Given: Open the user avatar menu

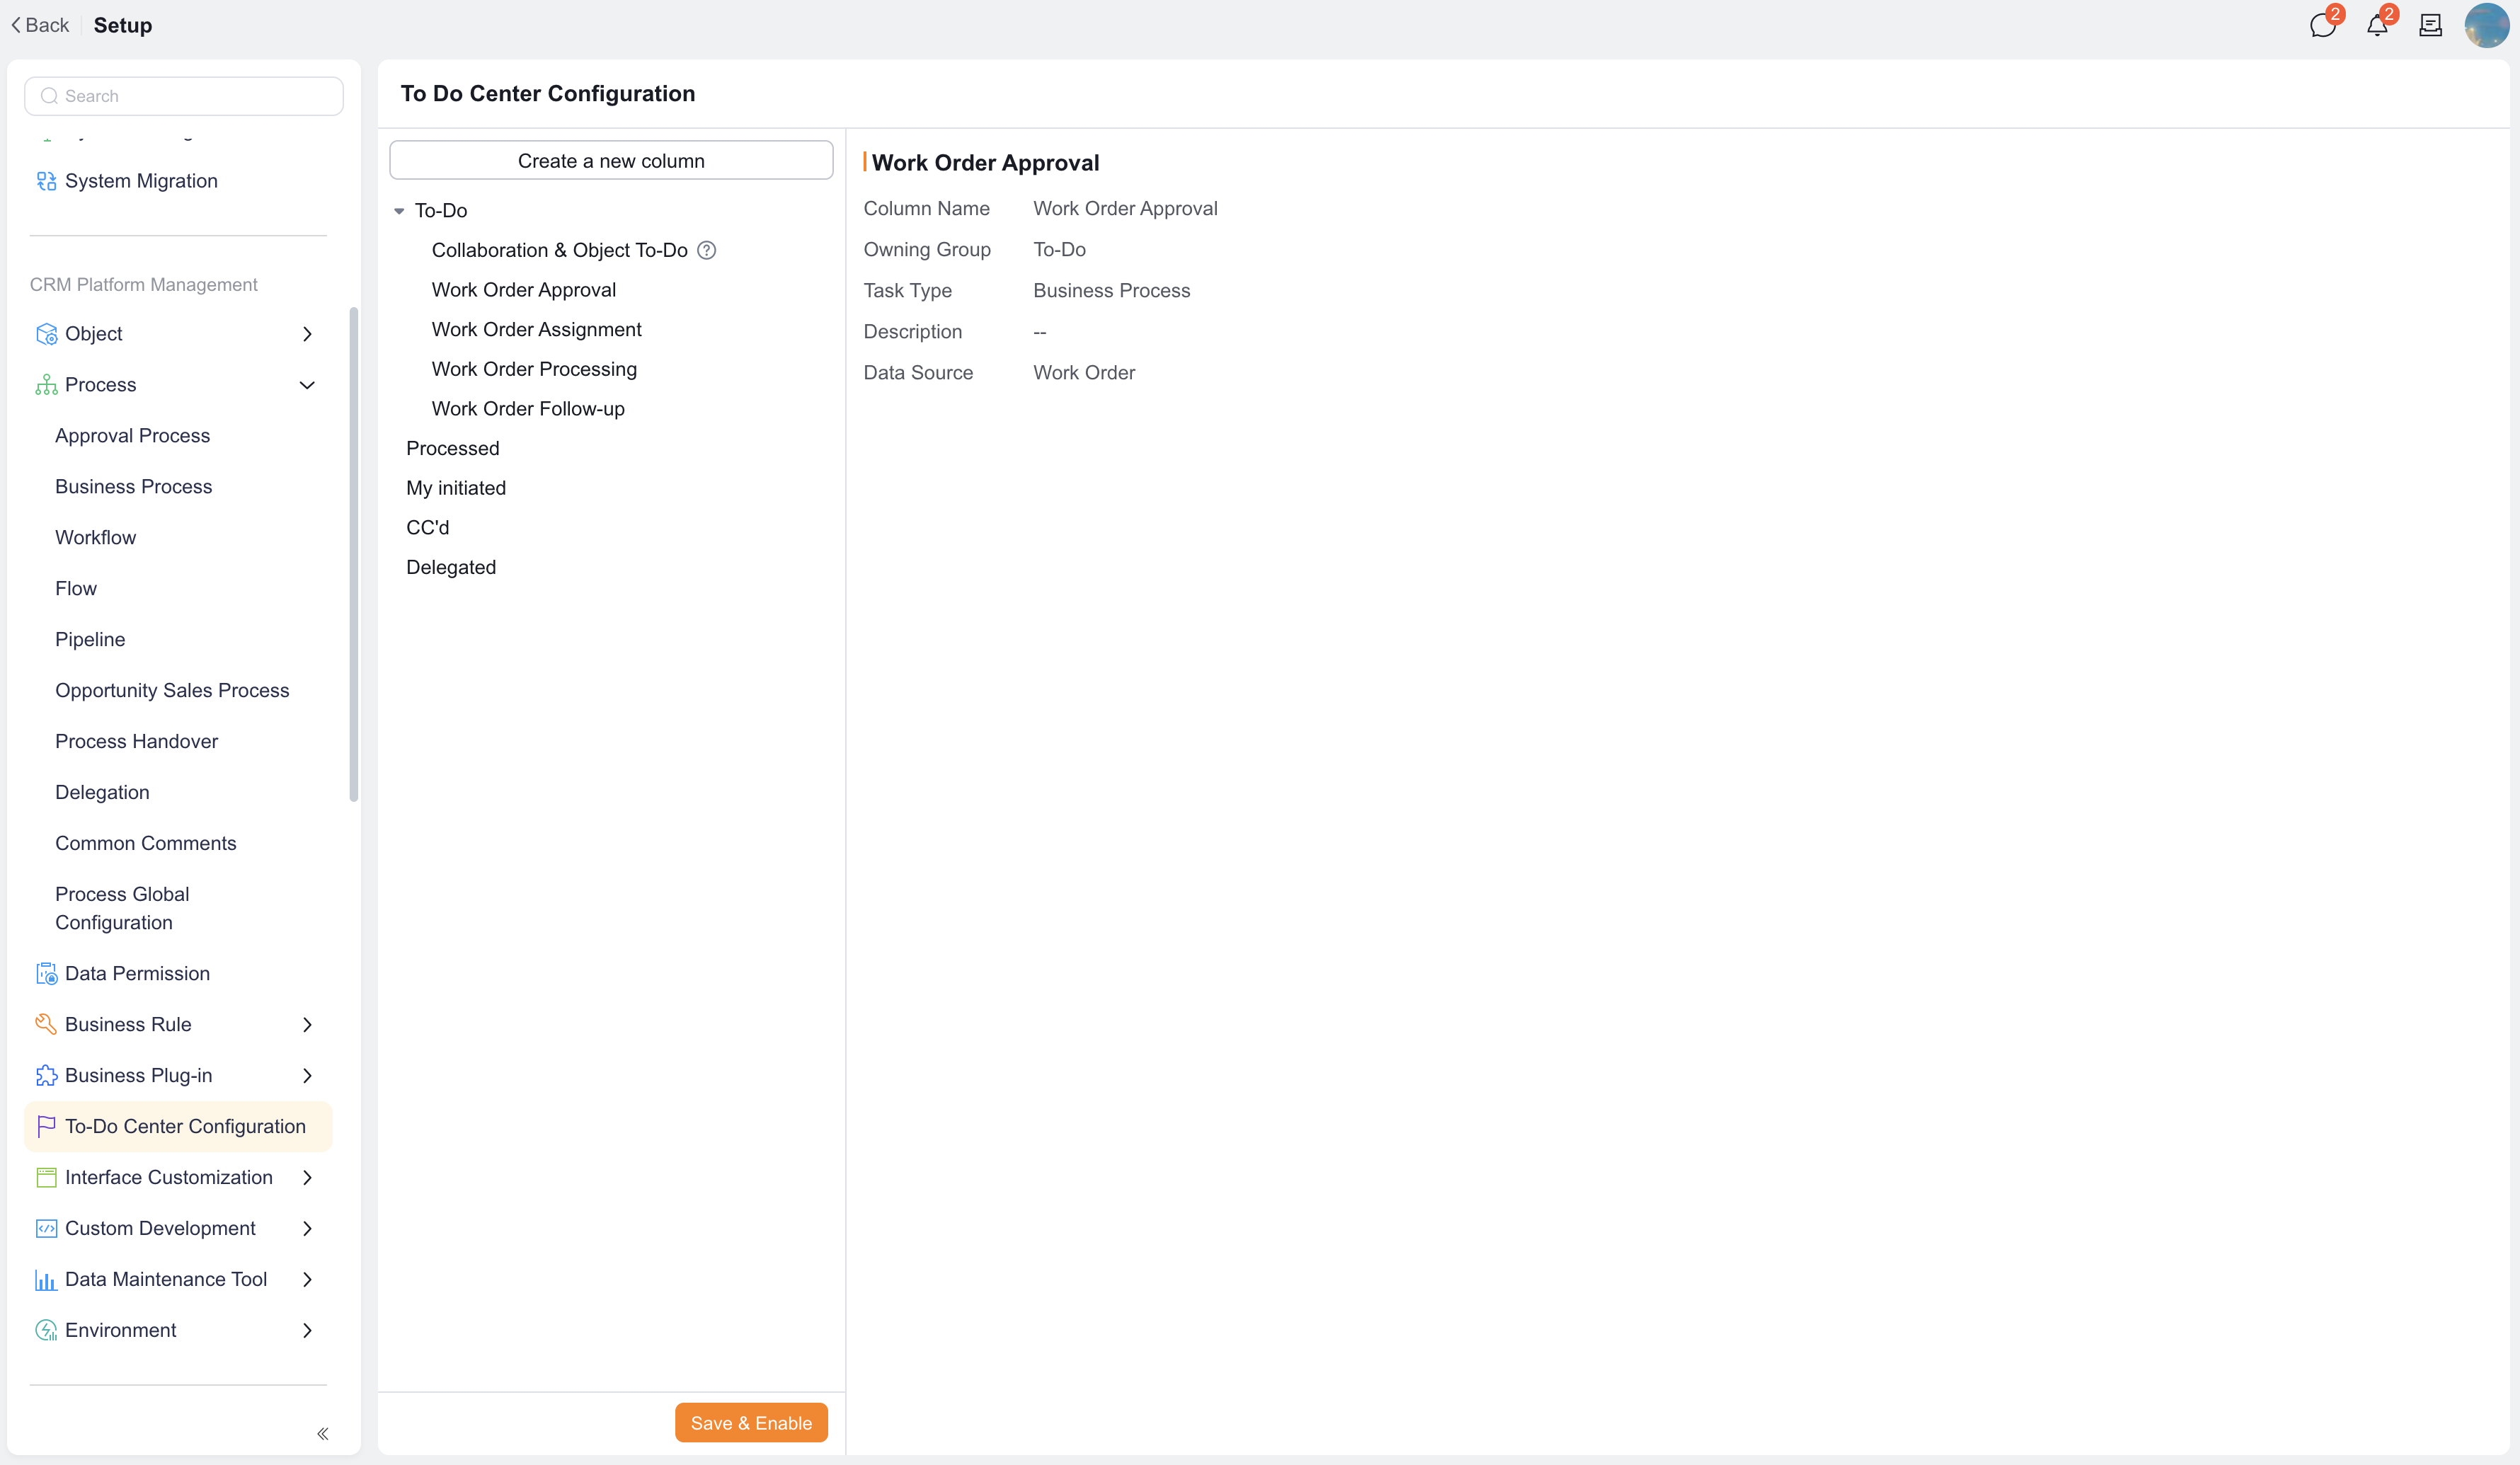Looking at the screenshot, I should point(2486,25).
